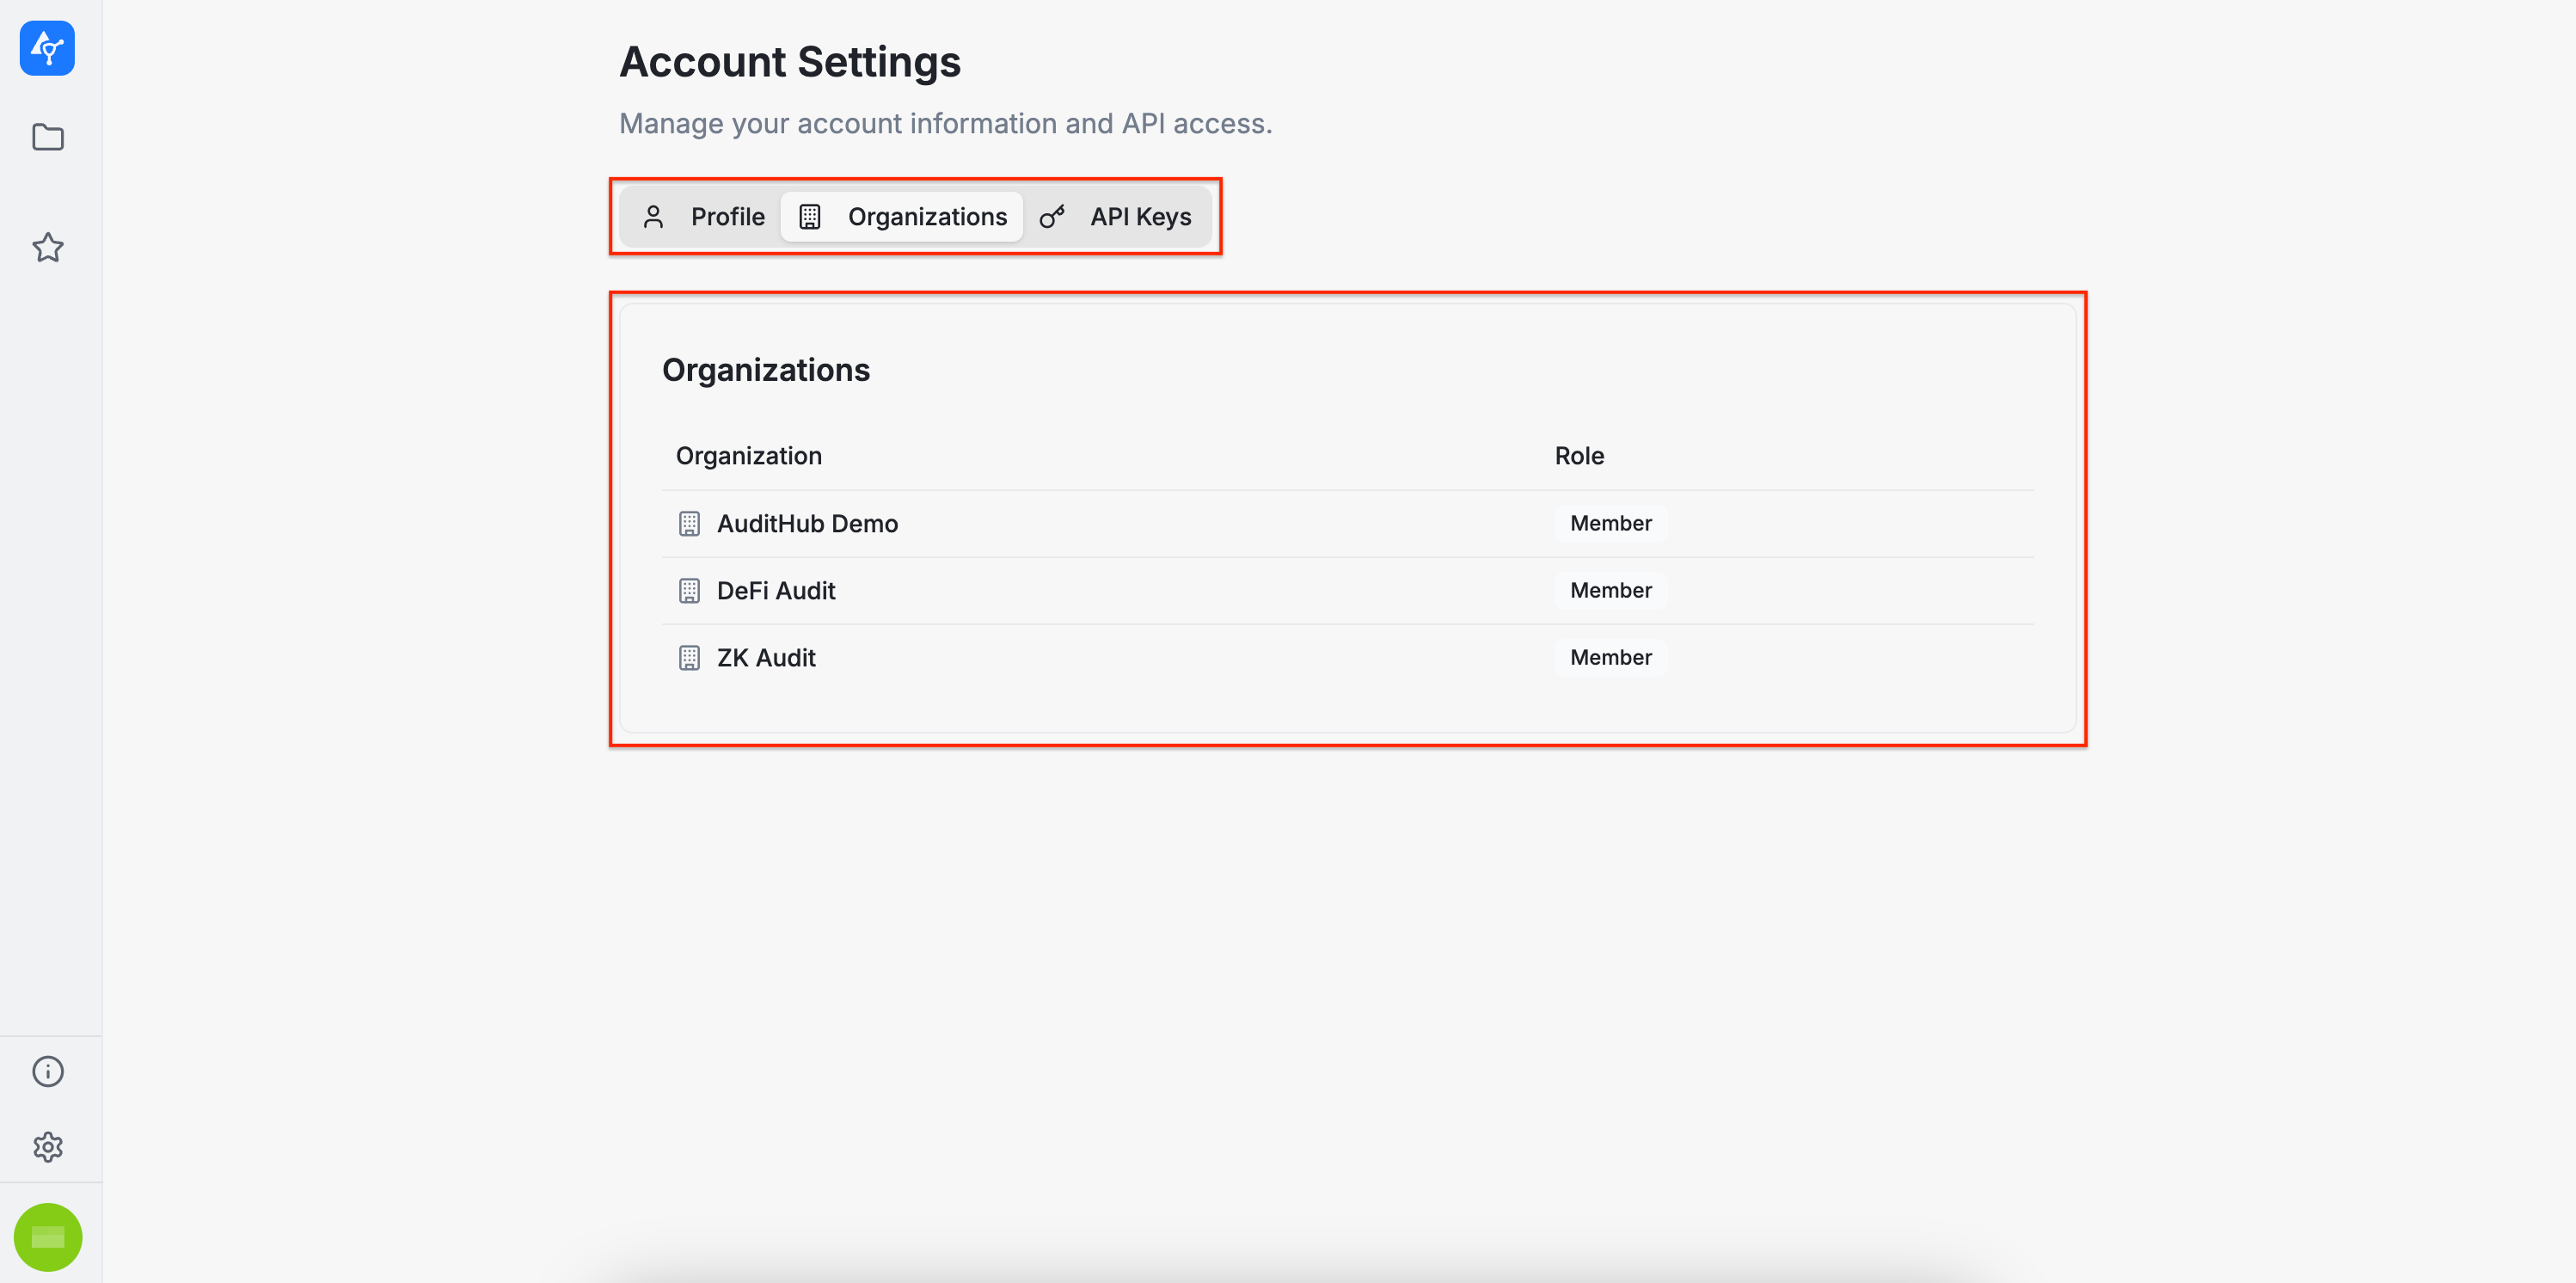The image size is (2576, 1283).
Task: Switch to the Profile tab
Action: (703, 217)
